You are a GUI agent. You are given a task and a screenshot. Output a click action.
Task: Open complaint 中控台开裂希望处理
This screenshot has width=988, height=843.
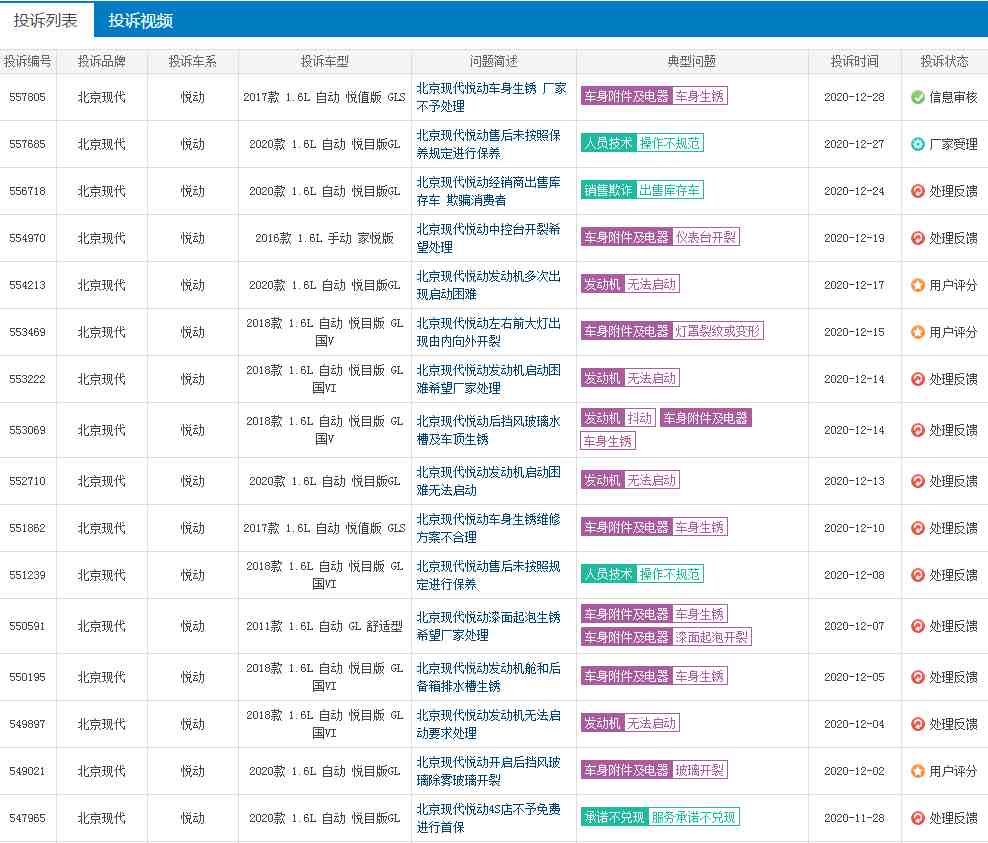click(x=488, y=238)
